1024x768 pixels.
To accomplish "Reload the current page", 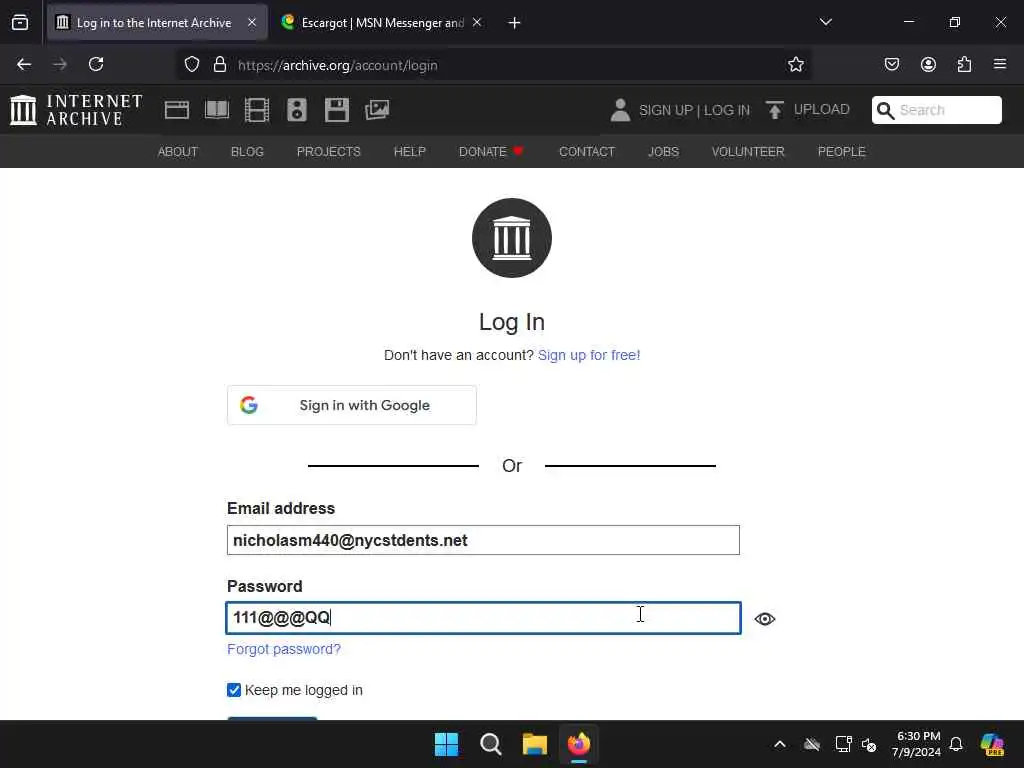I will coord(96,65).
